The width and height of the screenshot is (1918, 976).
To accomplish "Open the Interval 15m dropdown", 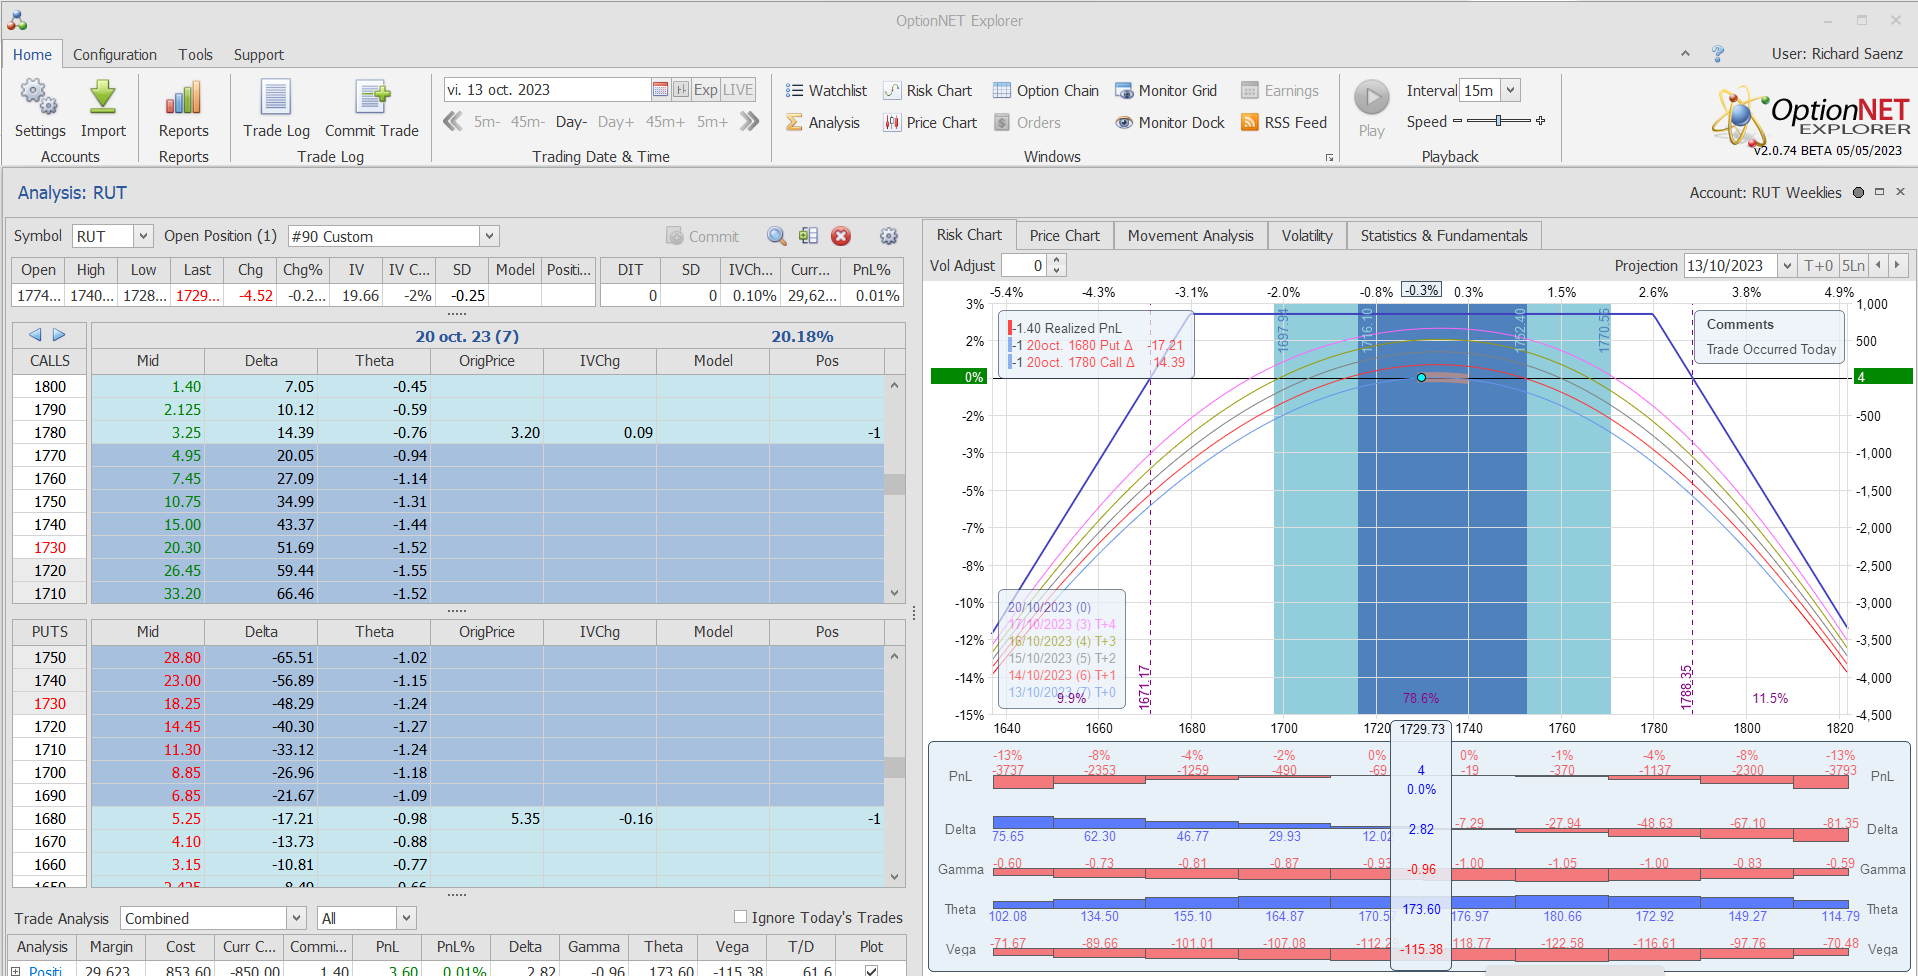I will click(1510, 90).
